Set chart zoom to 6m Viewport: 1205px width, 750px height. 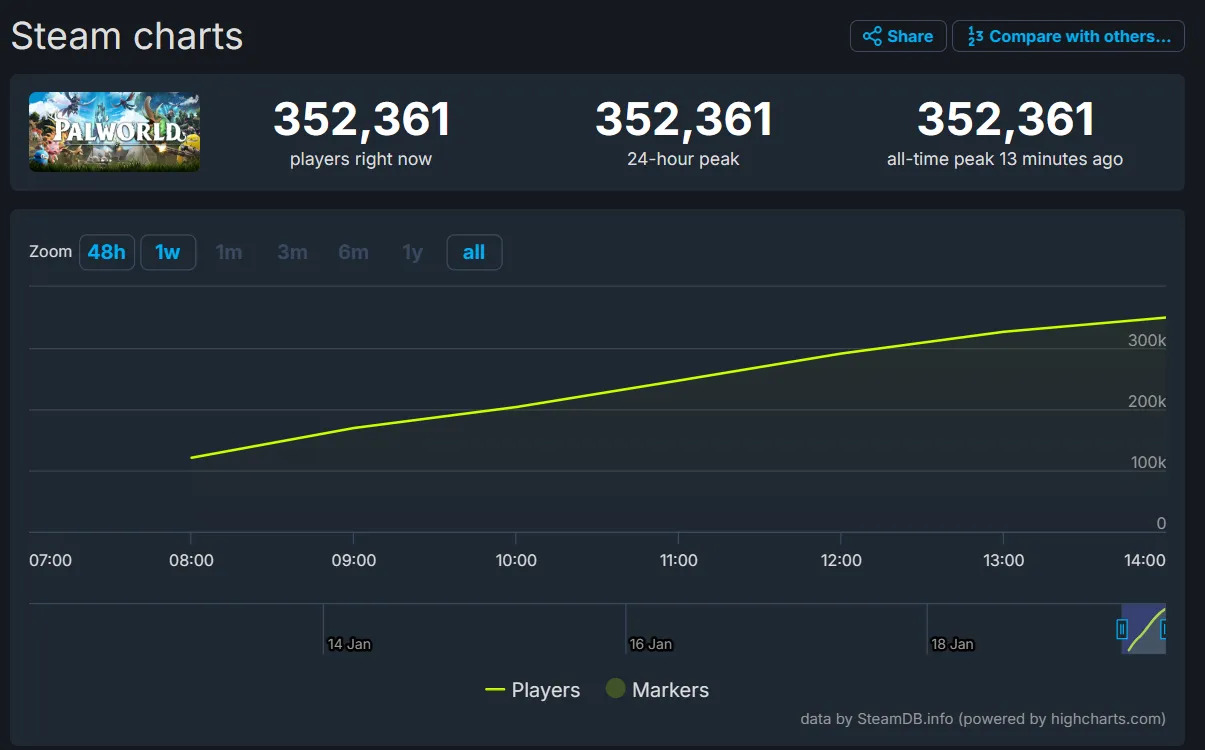tap(353, 252)
